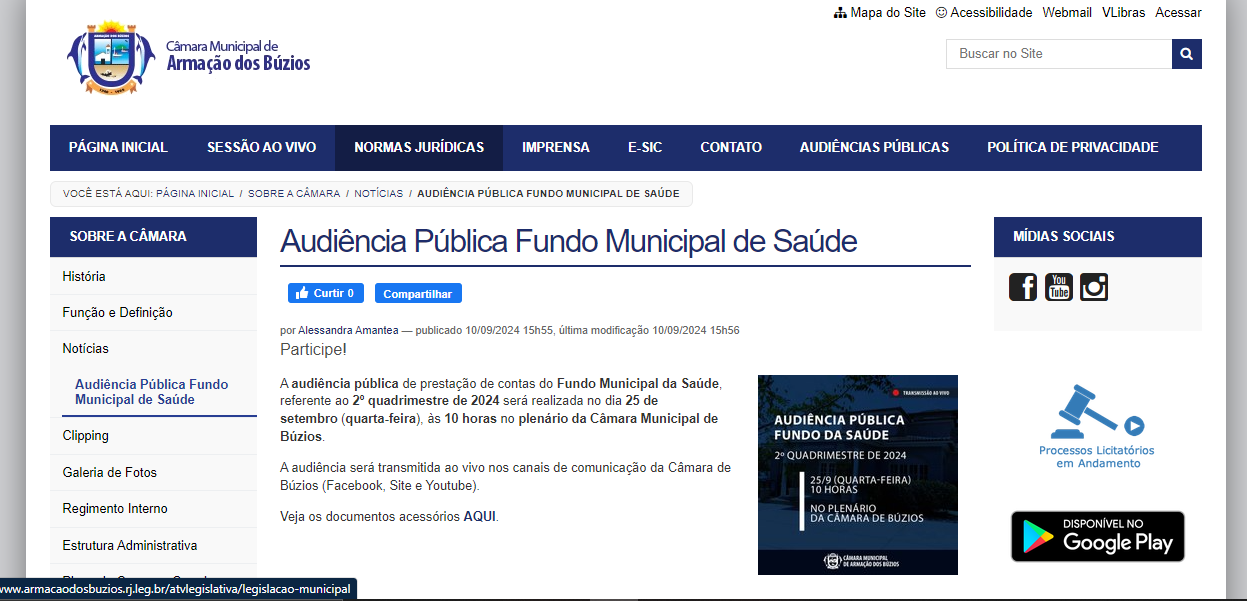Image resolution: width=1247 pixels, height=601 pixels.
Task: Open the Normas Jurídicas menu item
Action: [x=418, y=147]
